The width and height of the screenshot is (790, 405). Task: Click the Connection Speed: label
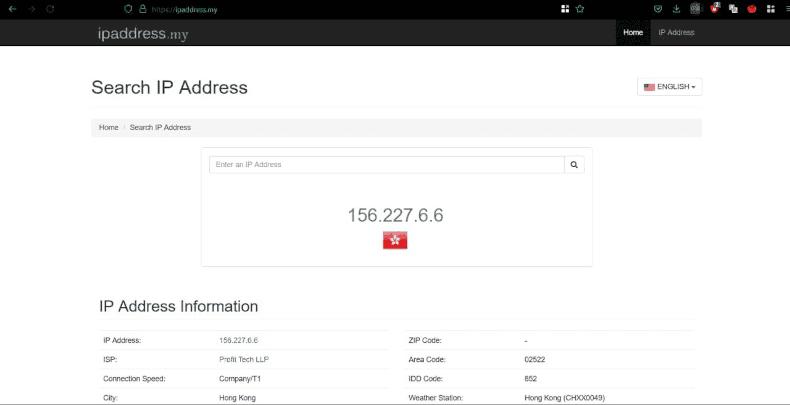click(x=134, y=379)
